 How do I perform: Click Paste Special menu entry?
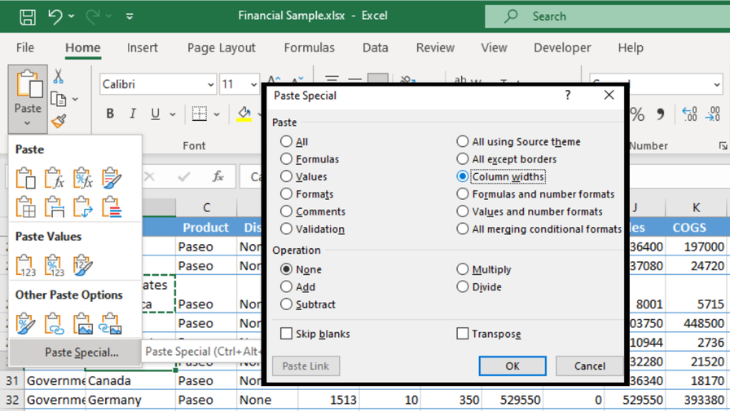75,352
